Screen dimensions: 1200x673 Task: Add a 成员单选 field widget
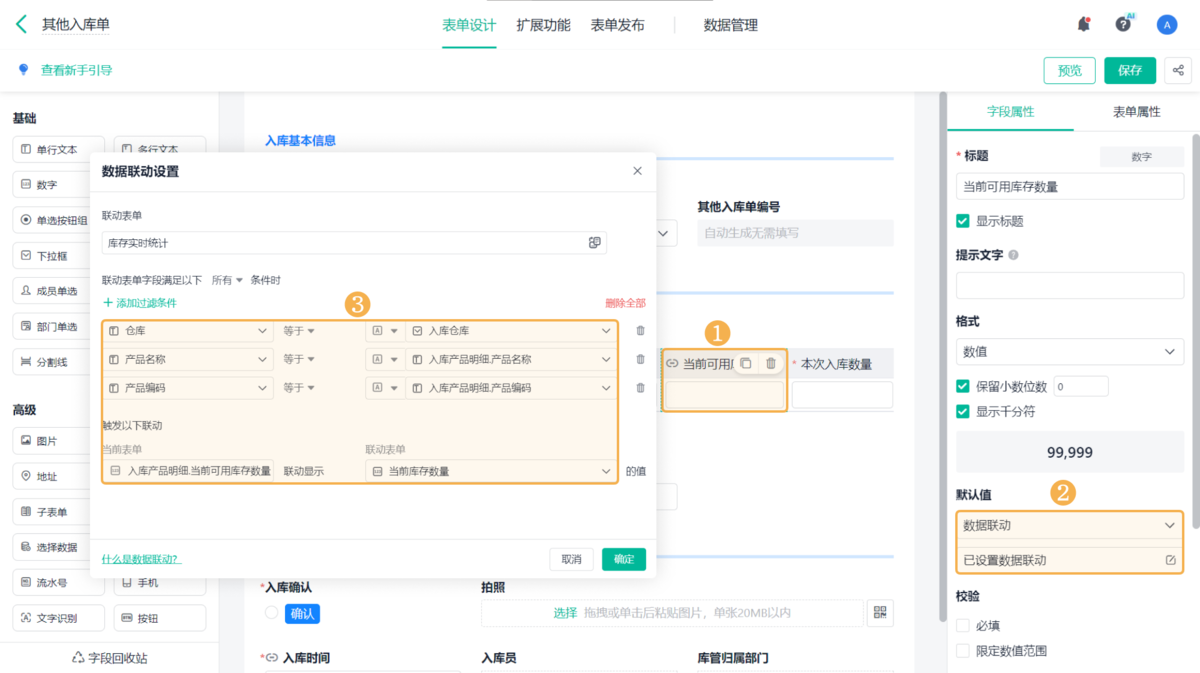click(x=59, y=291)
